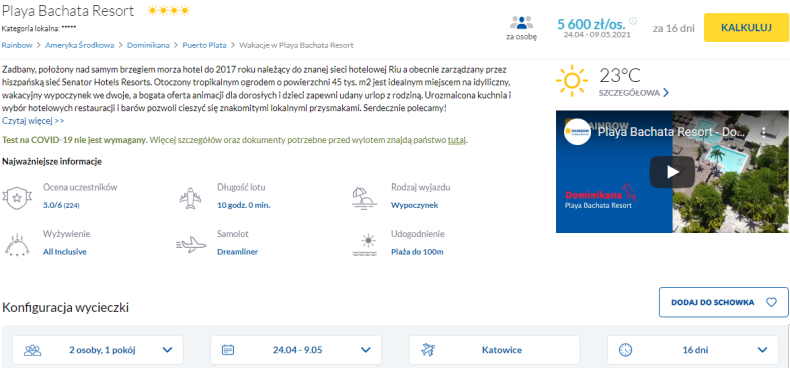Click the Wypoczynek value link

[415, 205]
